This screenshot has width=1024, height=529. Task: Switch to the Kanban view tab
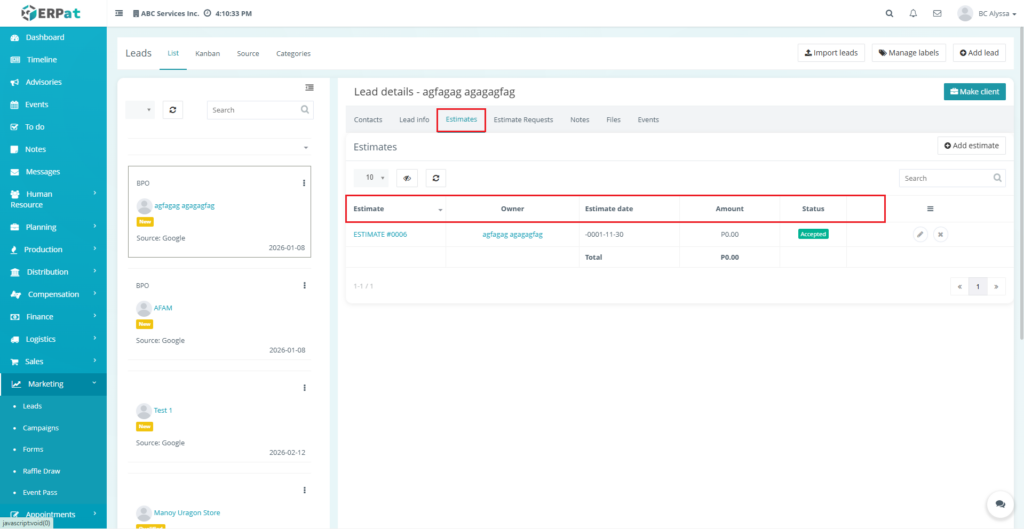[x=207, y=53]
